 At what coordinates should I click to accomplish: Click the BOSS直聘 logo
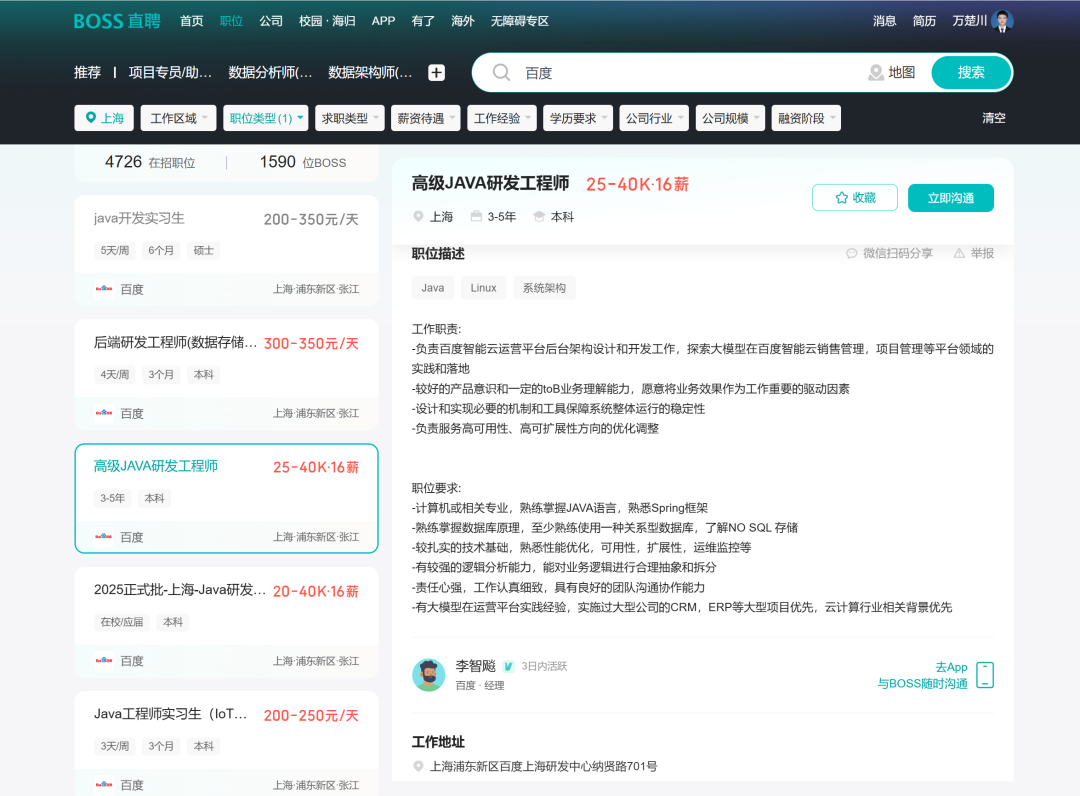click(x=117, y=21)
